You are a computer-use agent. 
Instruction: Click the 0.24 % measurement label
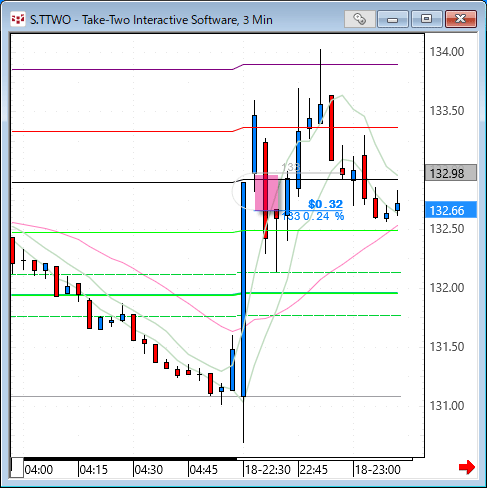[x=324, y=216]
